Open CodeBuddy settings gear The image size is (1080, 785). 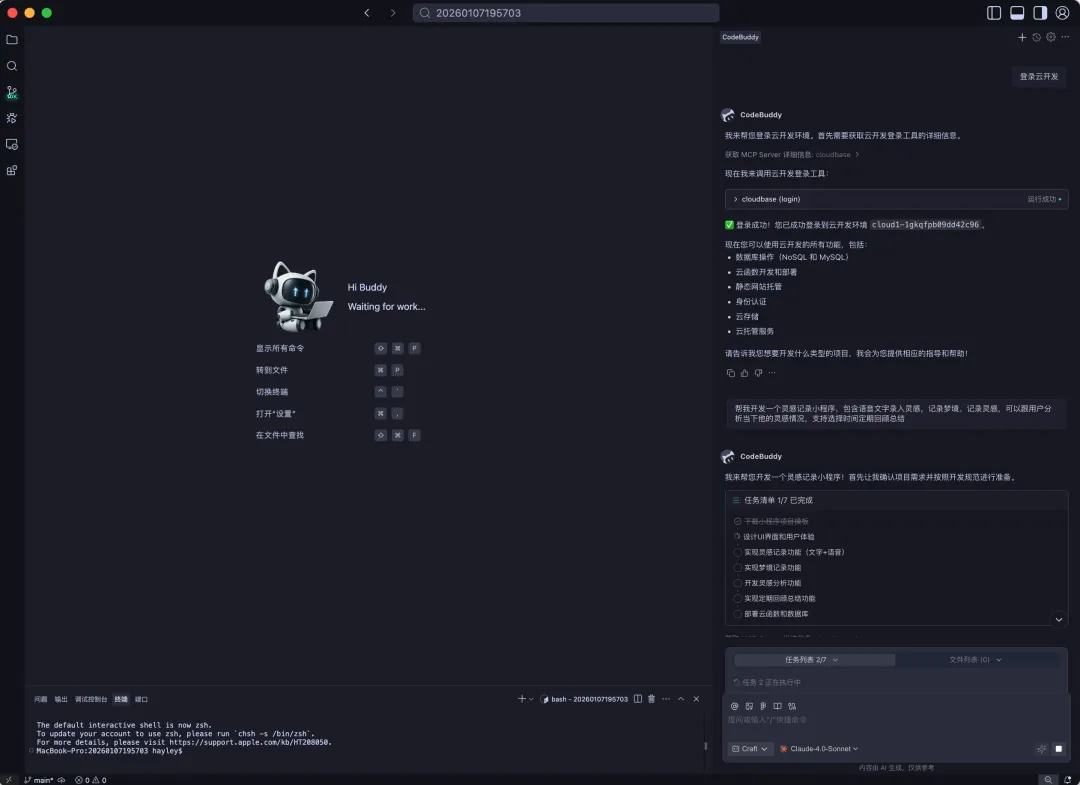click(x=1051, y=37)
